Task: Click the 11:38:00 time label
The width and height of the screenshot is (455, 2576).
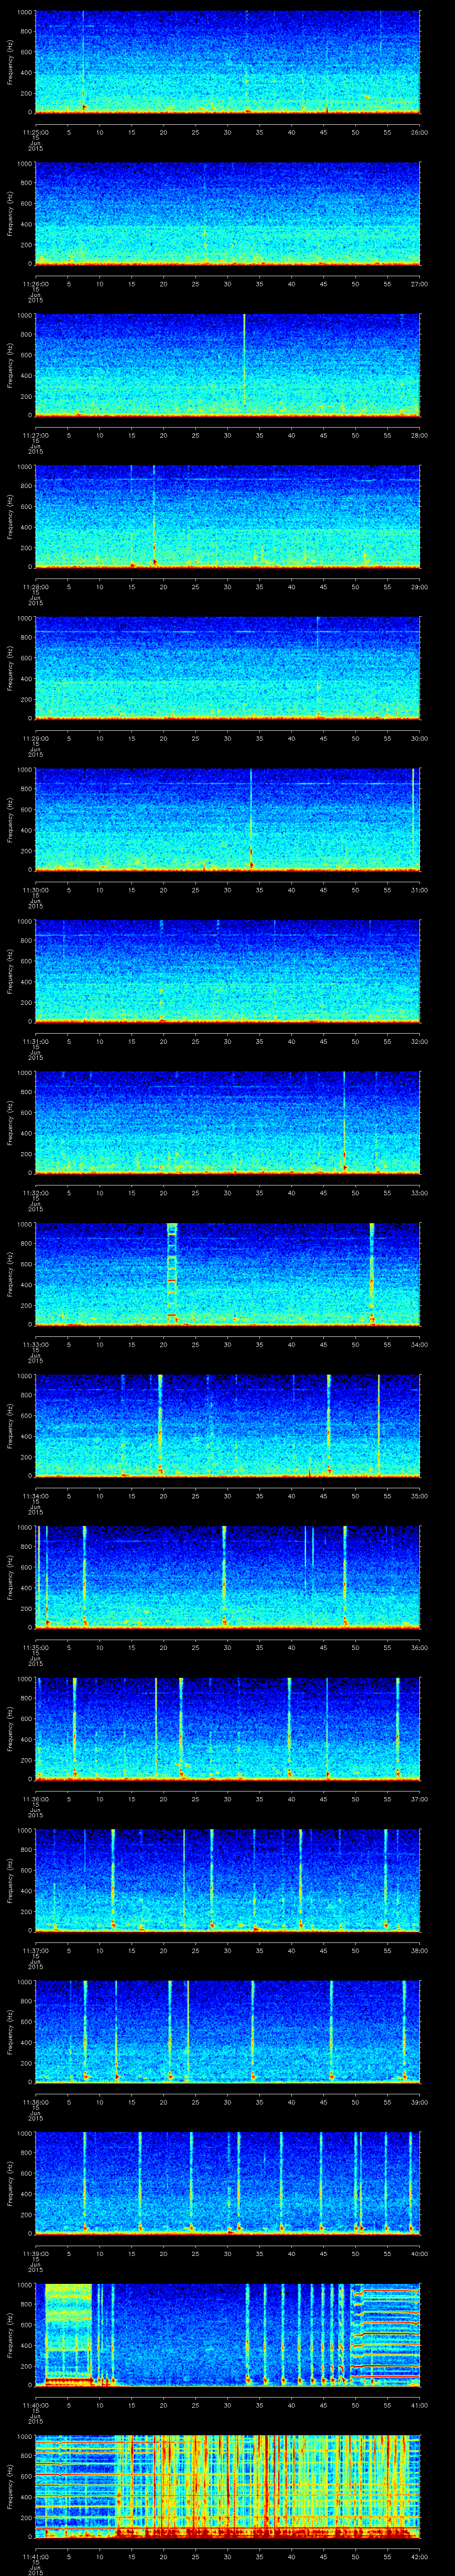Action: (35, 2102)
